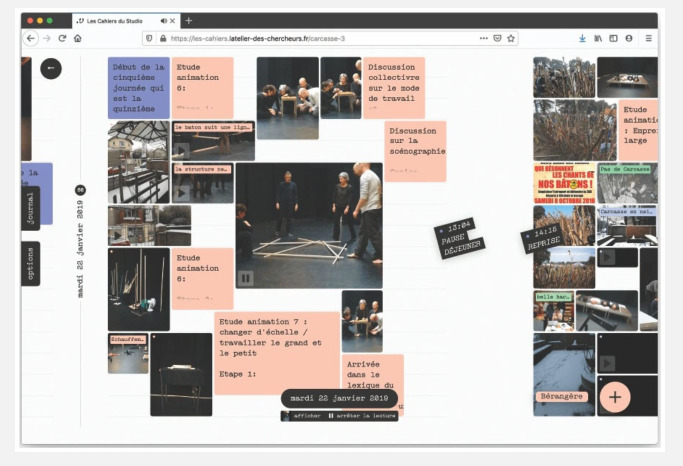
Task: Bookmark this page with the star icon
Action: [511, 38]
